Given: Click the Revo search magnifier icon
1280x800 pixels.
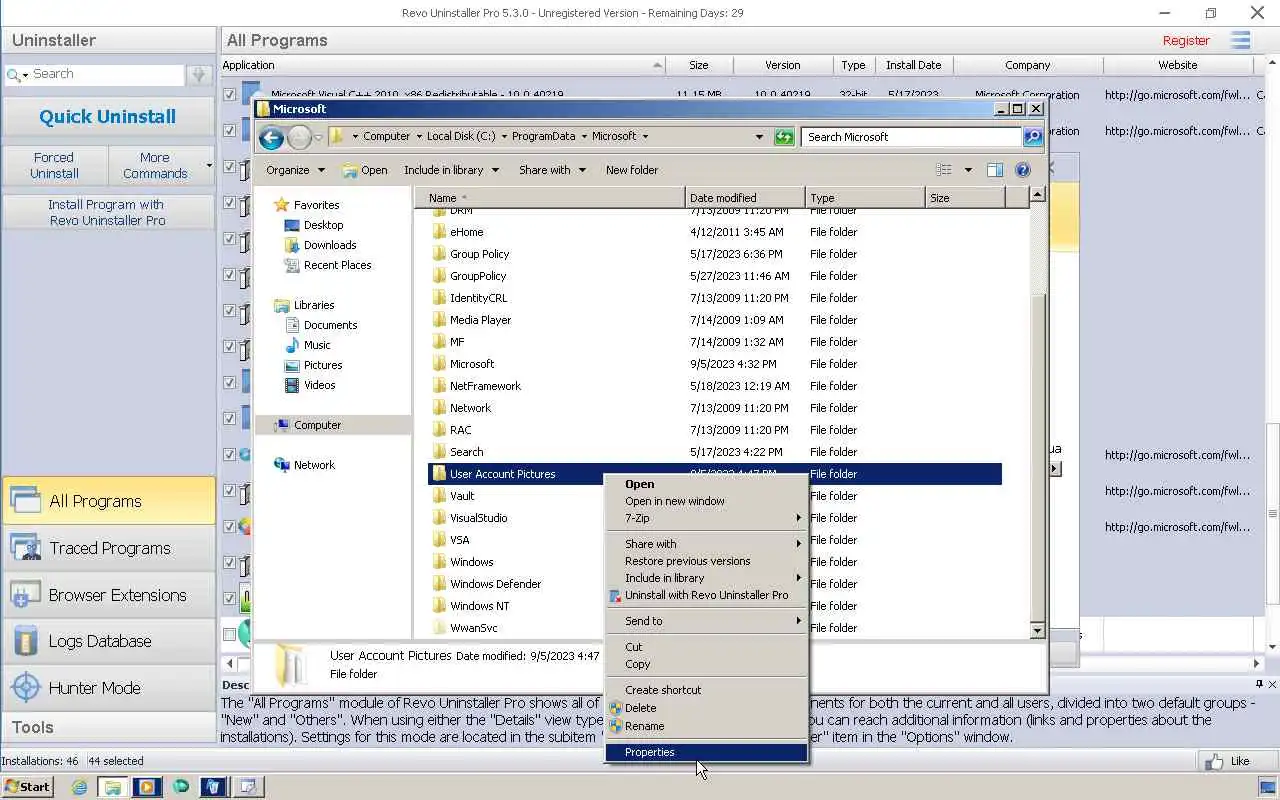Looking at the screenshot, I should 14,74.
